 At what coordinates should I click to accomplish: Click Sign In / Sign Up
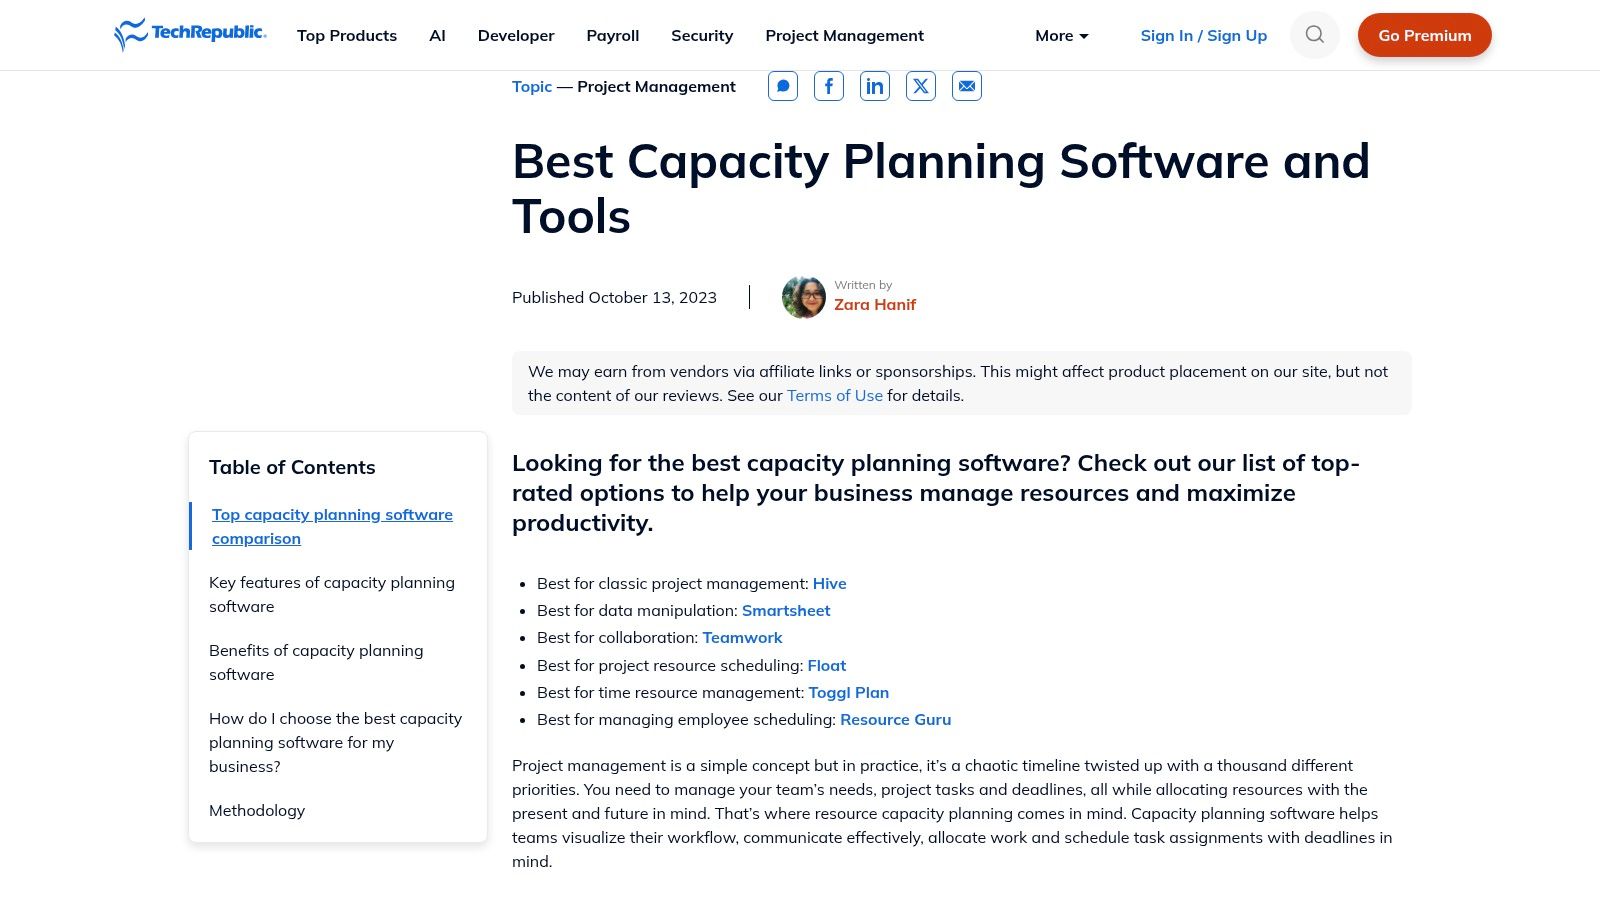pos(1204,35)
